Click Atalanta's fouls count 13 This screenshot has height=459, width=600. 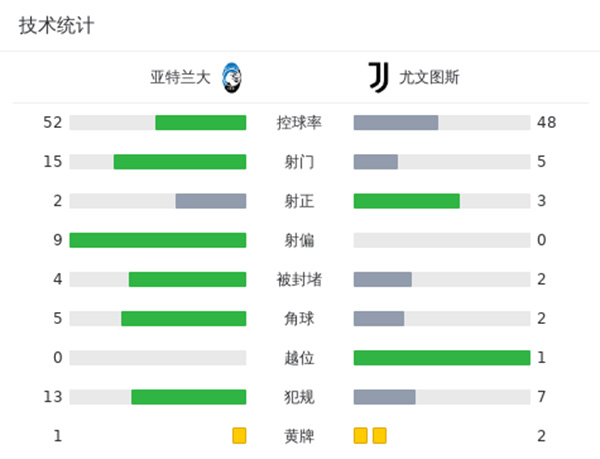coord(53,397)
